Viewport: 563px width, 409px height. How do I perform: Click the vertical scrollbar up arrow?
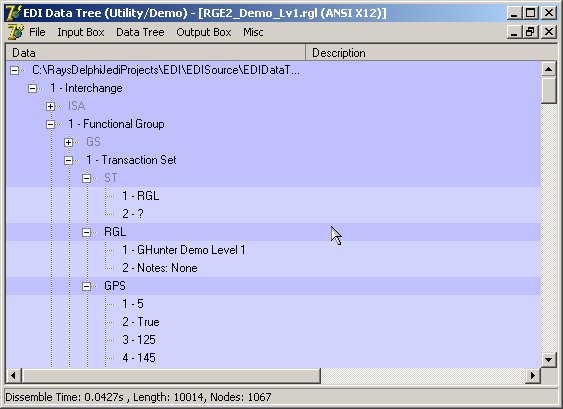tap(548, 69)
